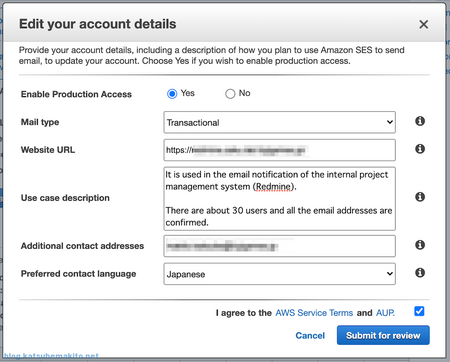450x362 pixels.
Task: Expand the Preferred contact language dropdown
Action: pyautogui.click(x=279, y=274)
